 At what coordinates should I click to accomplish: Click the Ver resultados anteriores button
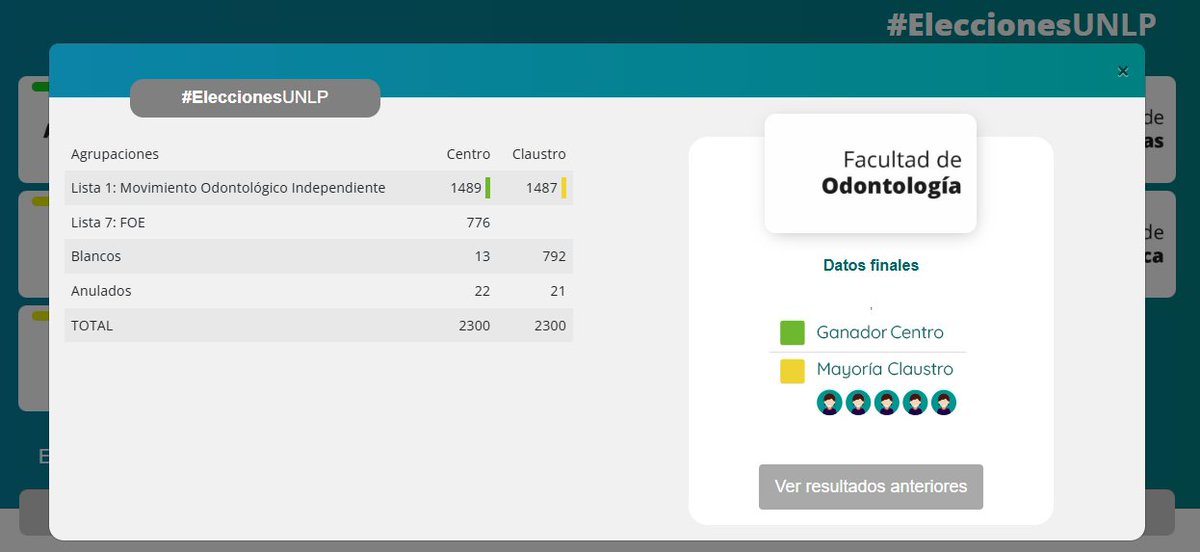pos(871,487)
